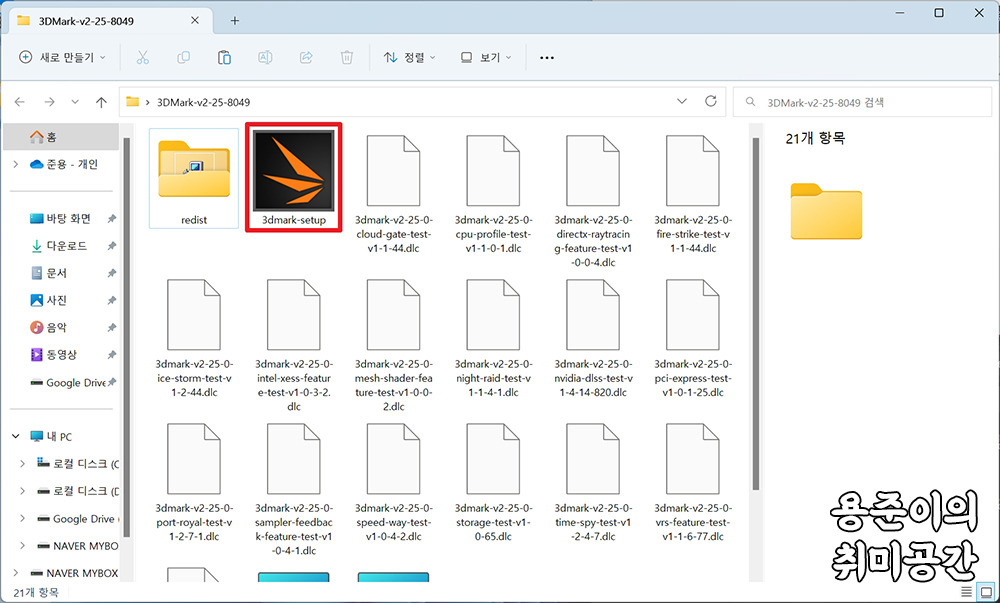Select the pci-express-test dlc file
Screen dimensions: 1000x603
[693, 338]
